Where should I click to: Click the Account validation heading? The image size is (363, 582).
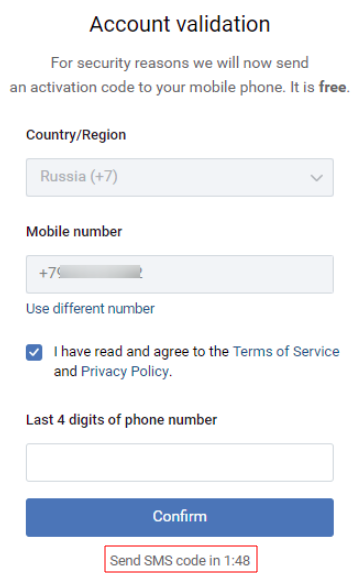tap(180, 24)
